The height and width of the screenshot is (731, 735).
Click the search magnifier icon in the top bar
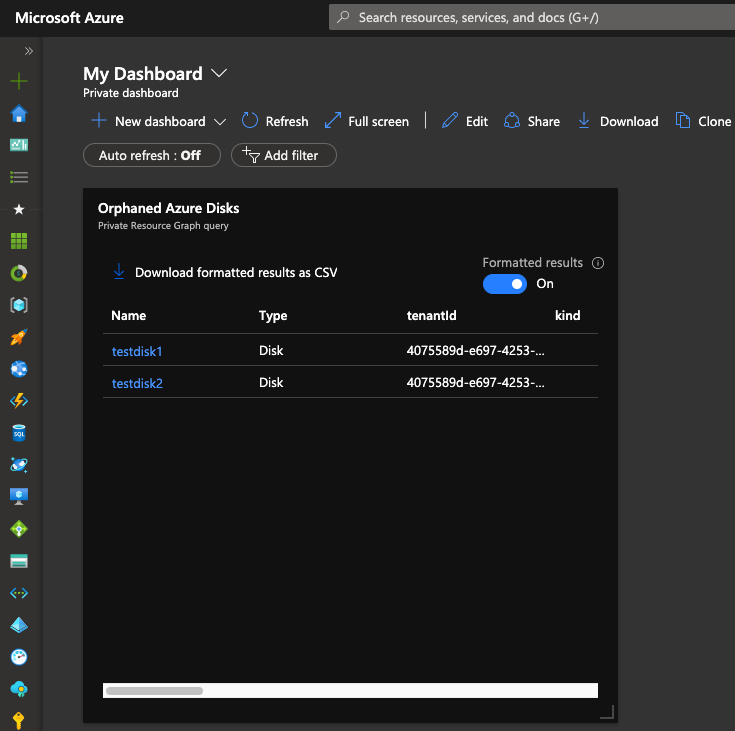point(344,17)
